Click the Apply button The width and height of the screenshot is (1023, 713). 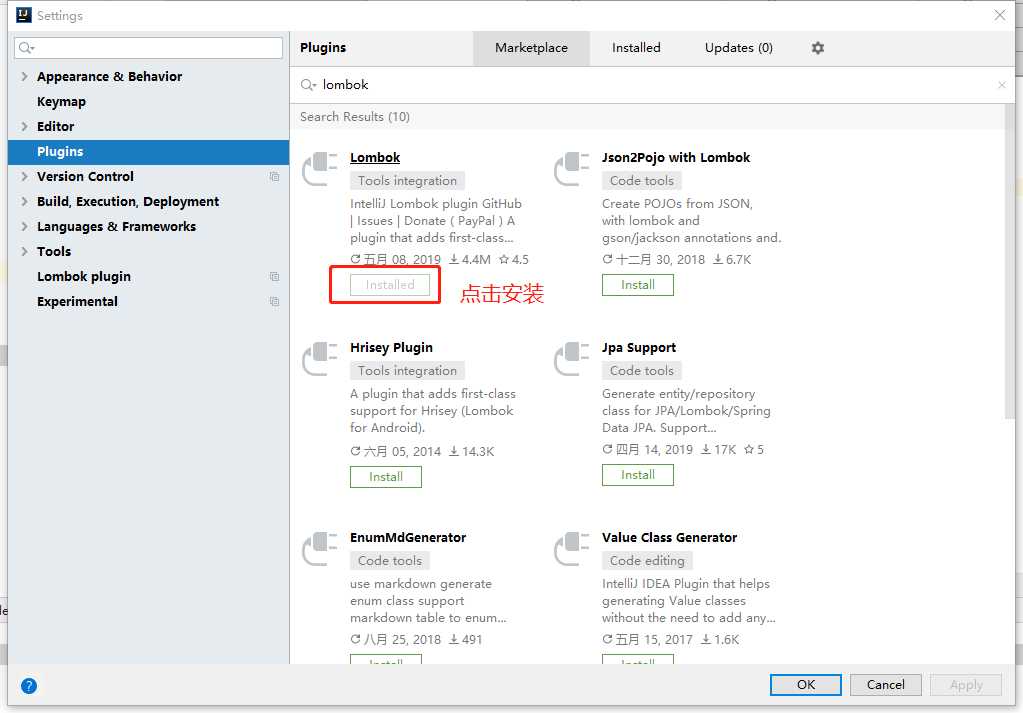[966, 685]
